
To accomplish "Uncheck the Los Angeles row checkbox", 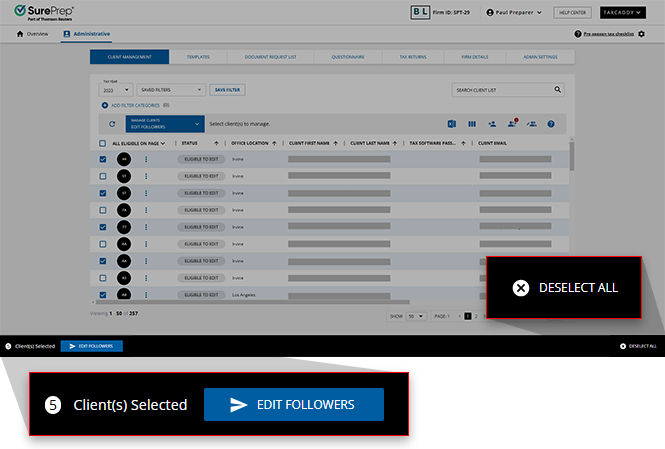I will [x=103, y=295].
